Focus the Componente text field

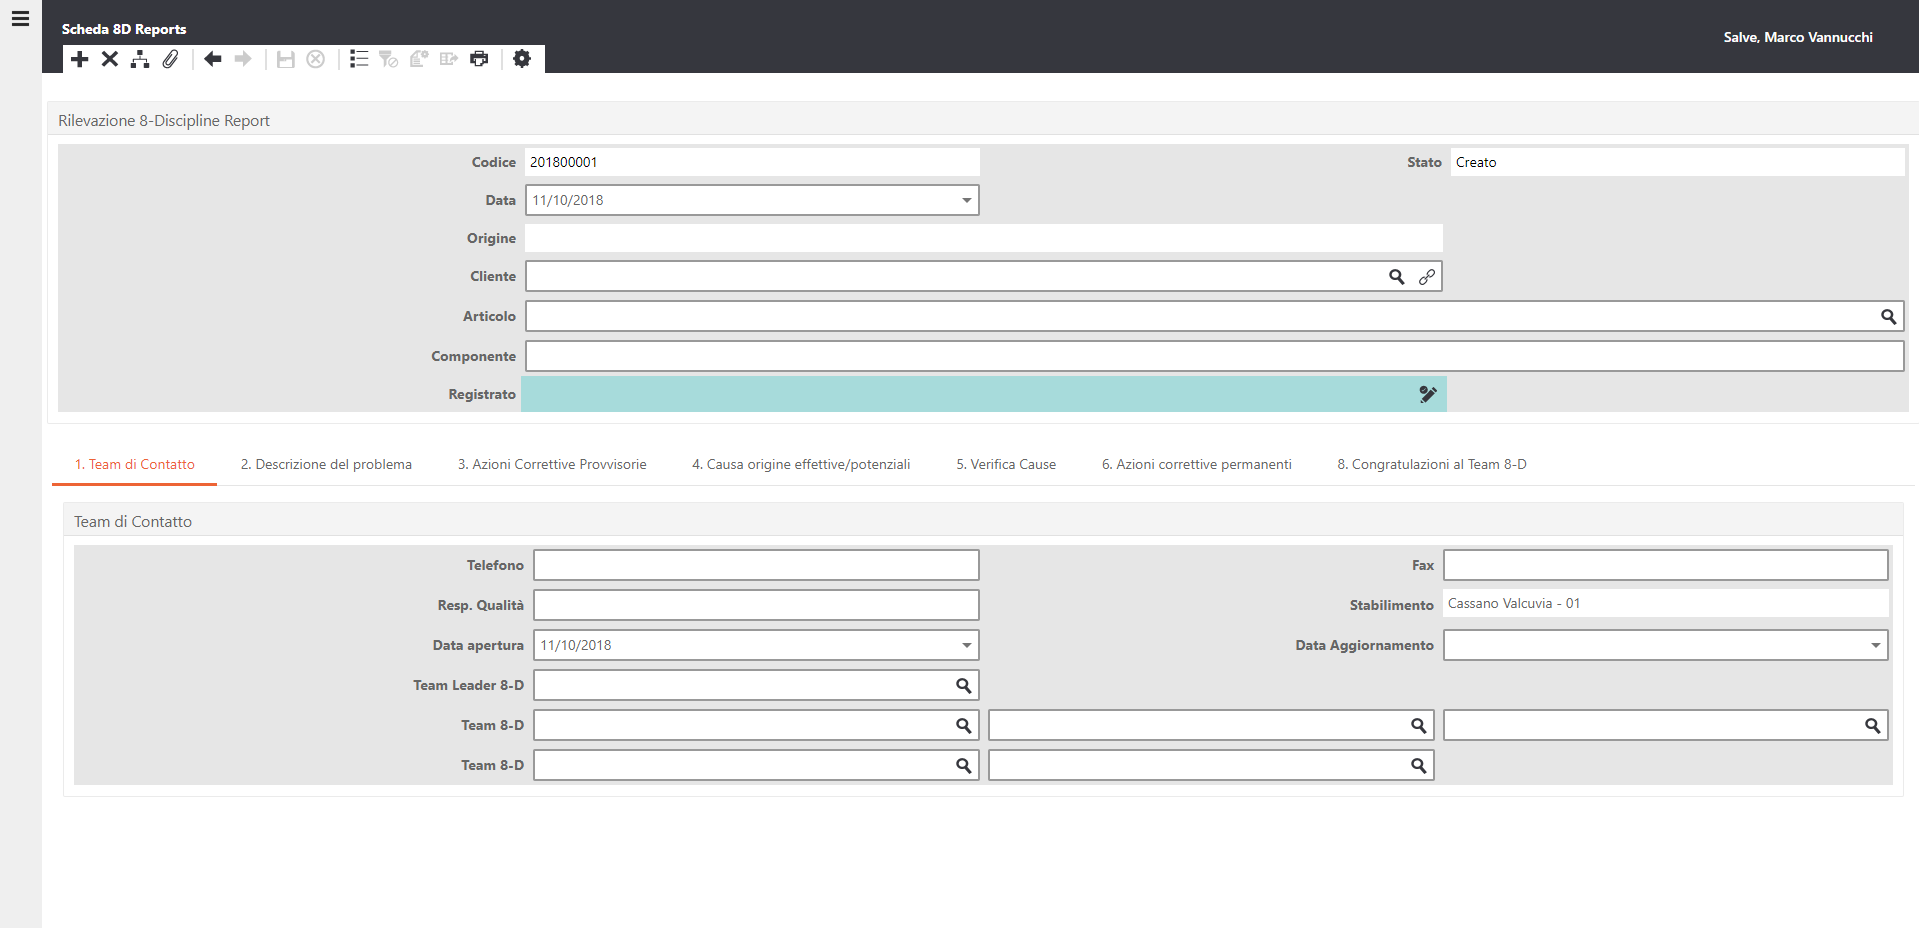point(1214,356)
